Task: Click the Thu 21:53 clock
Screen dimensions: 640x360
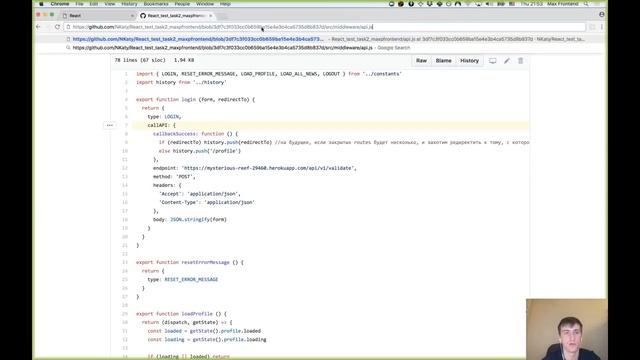Action: click(x=531, y=4)
